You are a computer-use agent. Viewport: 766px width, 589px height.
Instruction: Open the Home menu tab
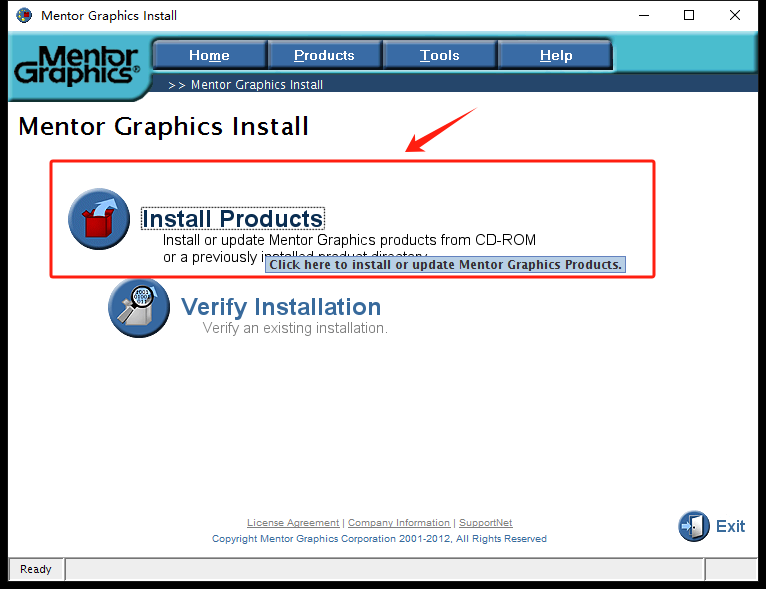tap(210, 55)
